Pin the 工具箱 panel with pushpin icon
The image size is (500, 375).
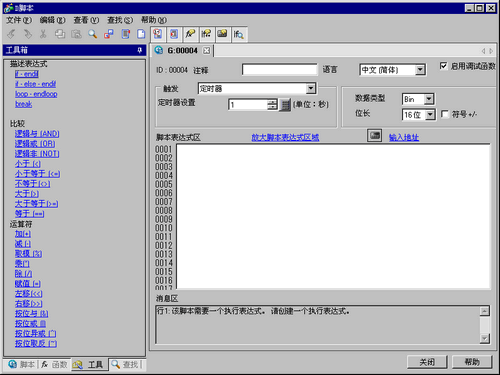coord(140,50)
